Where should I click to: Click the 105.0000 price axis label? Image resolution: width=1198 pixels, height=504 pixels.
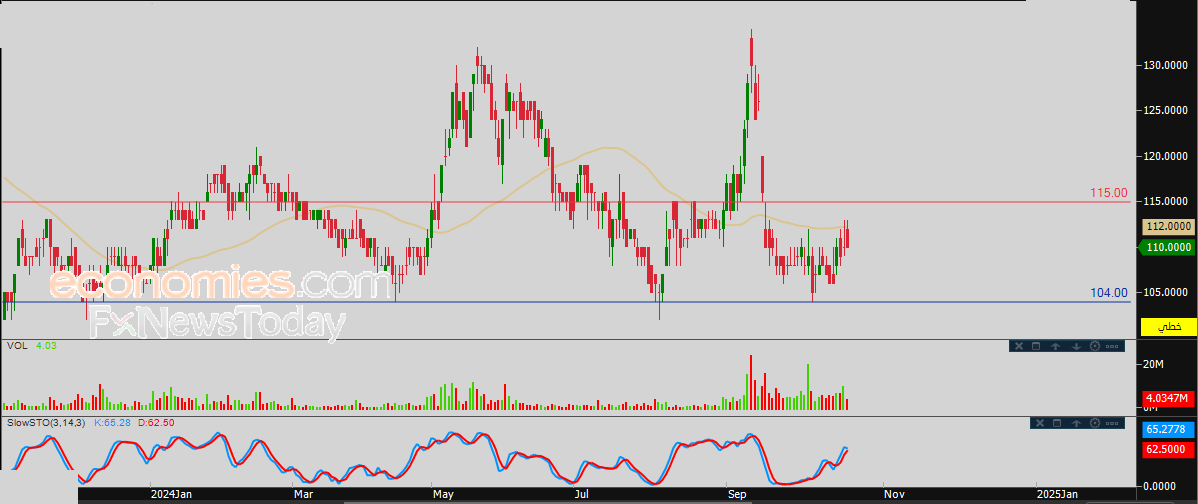coord(1167,292)
